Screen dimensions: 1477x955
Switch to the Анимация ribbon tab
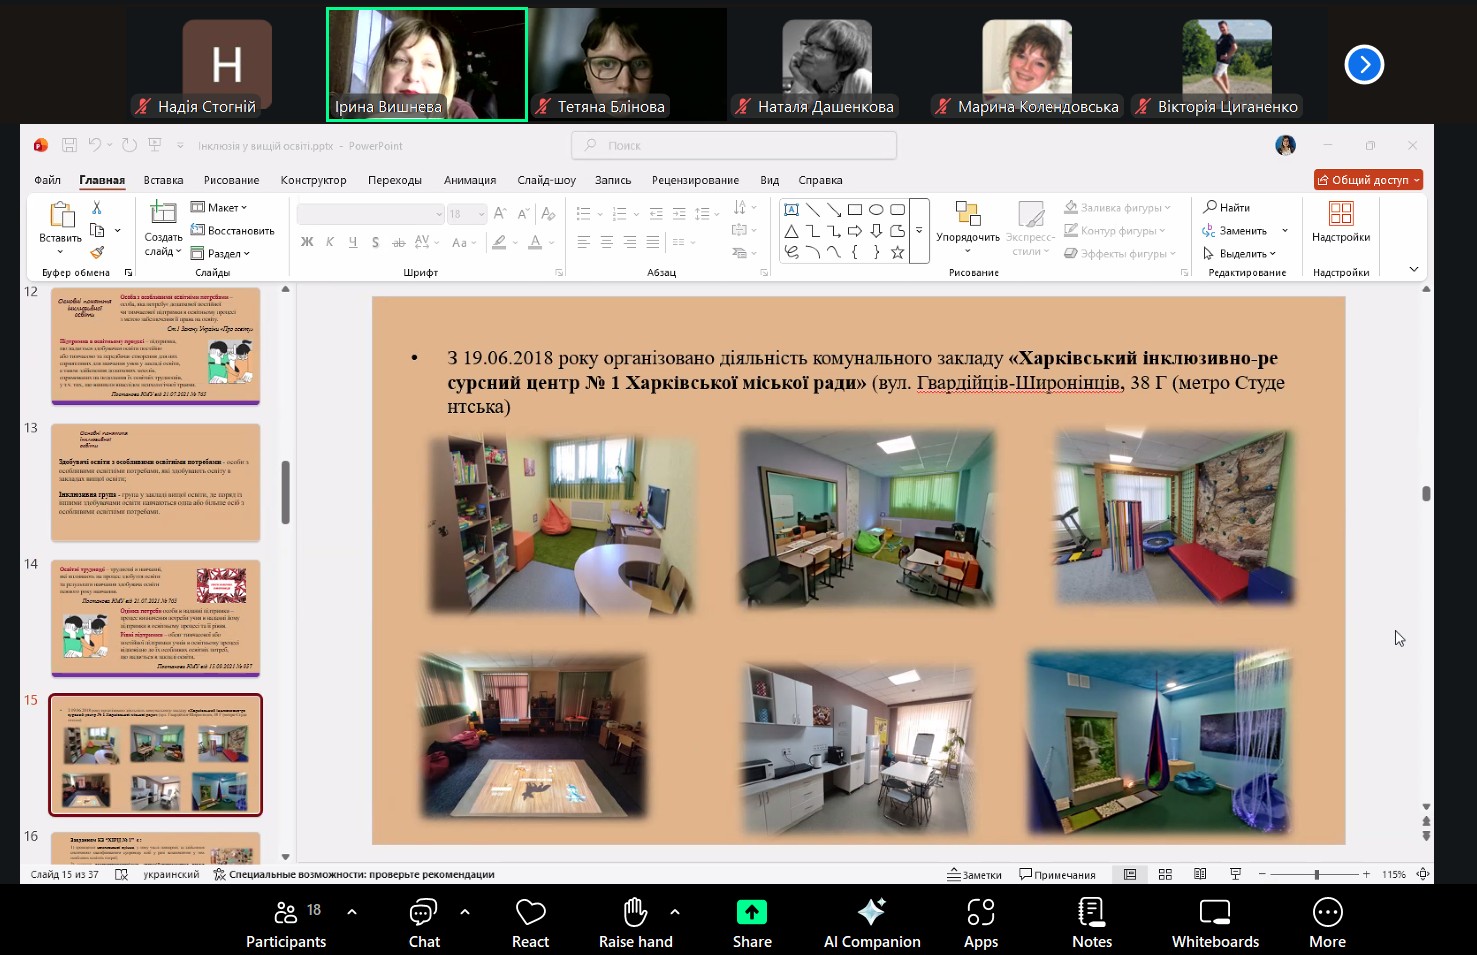click(470, 180)
